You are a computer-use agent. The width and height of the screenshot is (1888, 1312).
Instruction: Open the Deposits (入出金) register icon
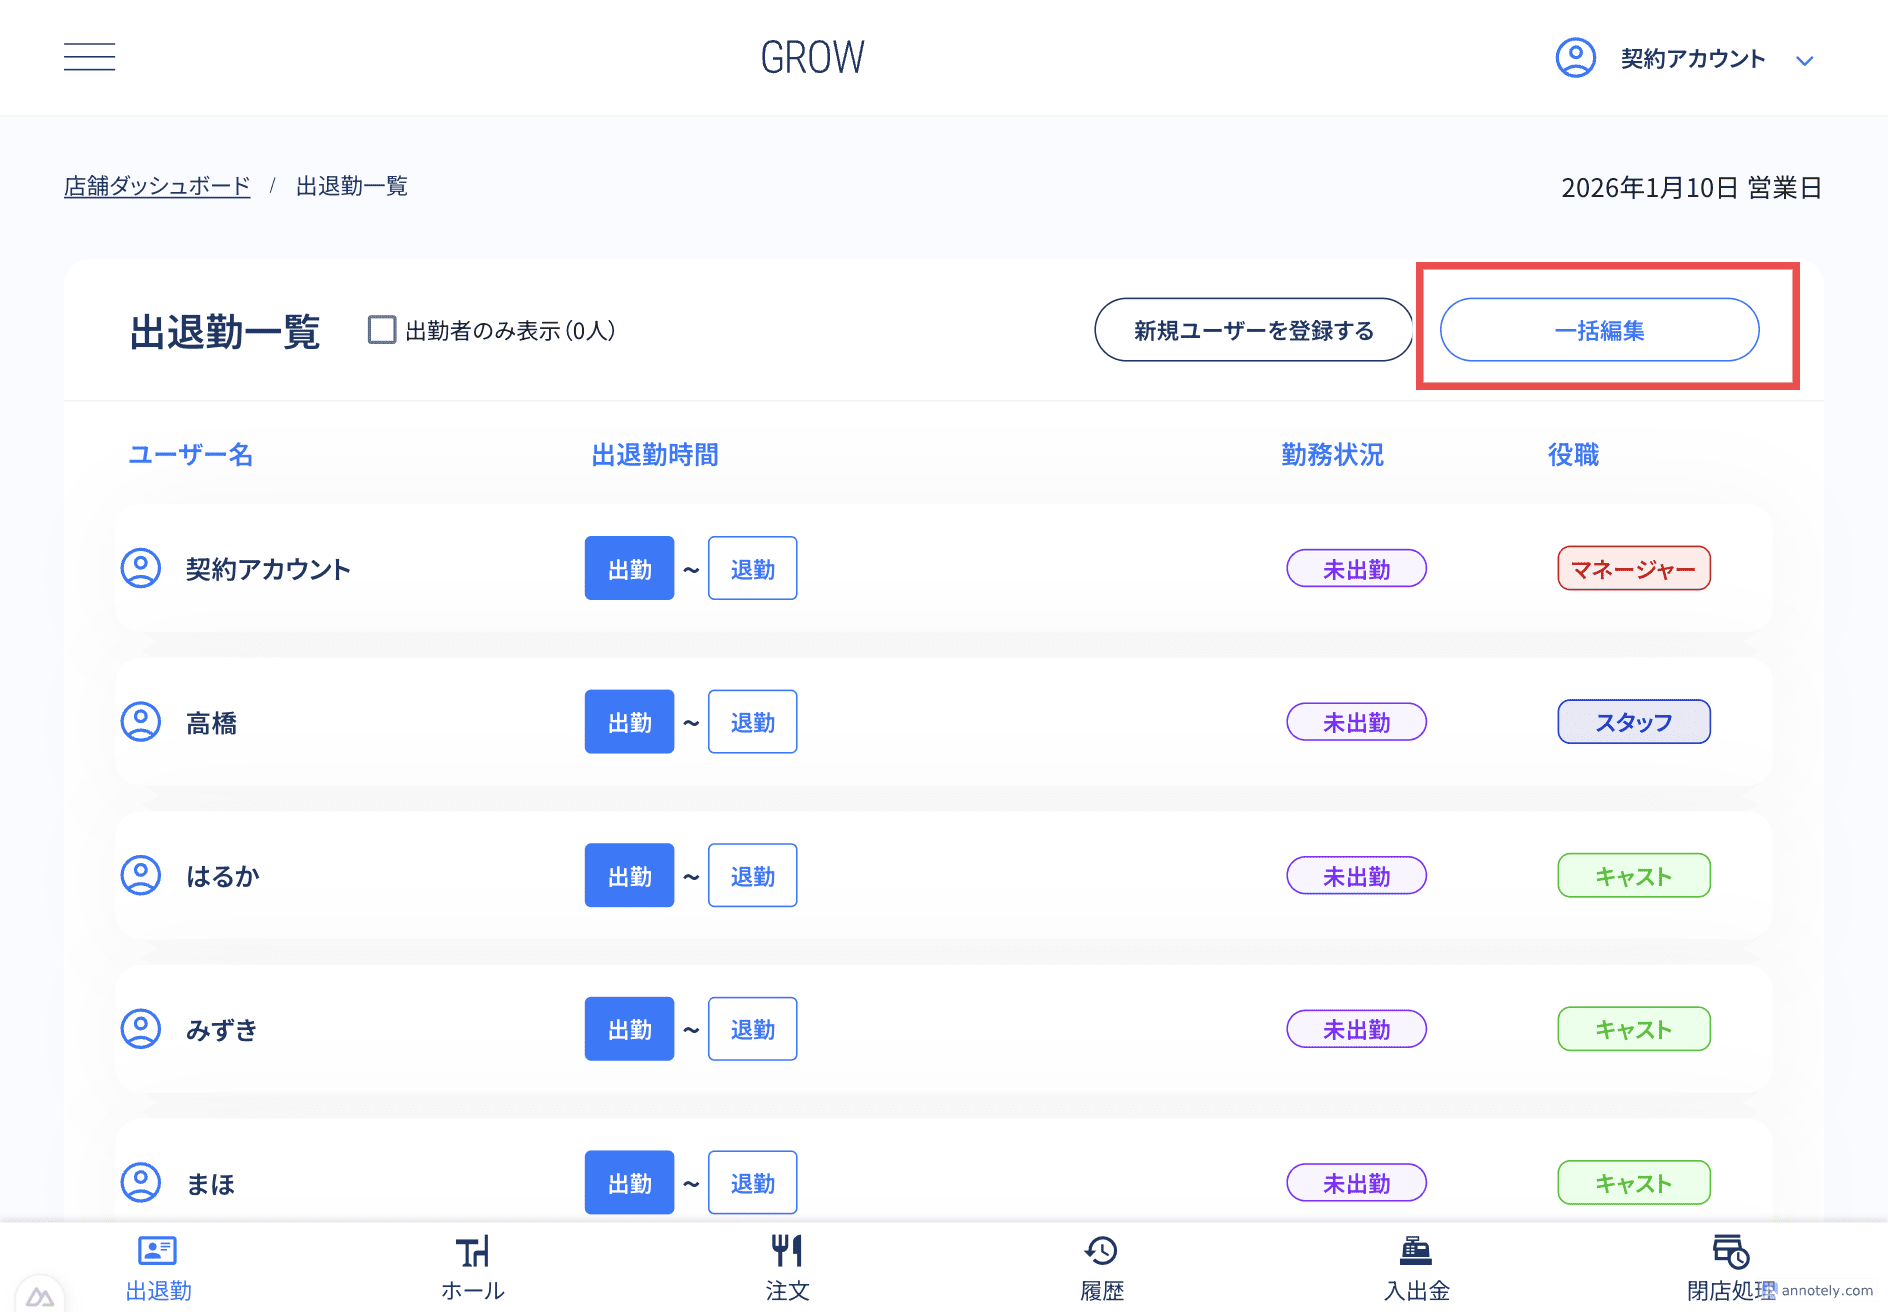coord(1416,1252)
